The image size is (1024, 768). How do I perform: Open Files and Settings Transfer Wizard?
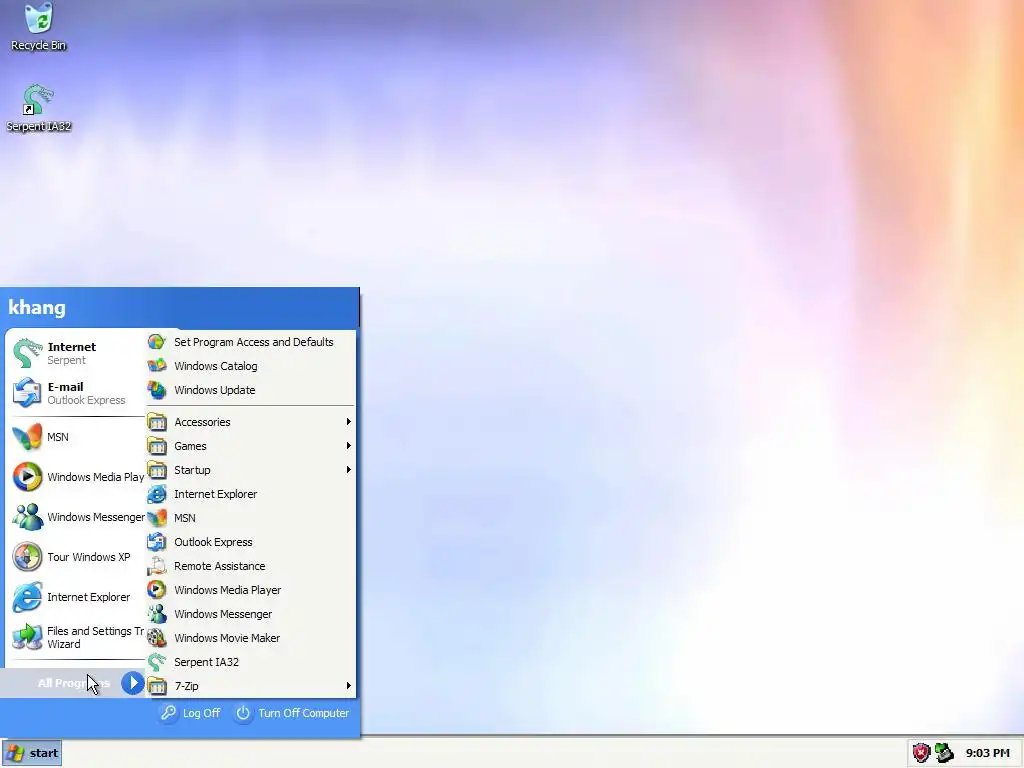(x=77, y=637)
